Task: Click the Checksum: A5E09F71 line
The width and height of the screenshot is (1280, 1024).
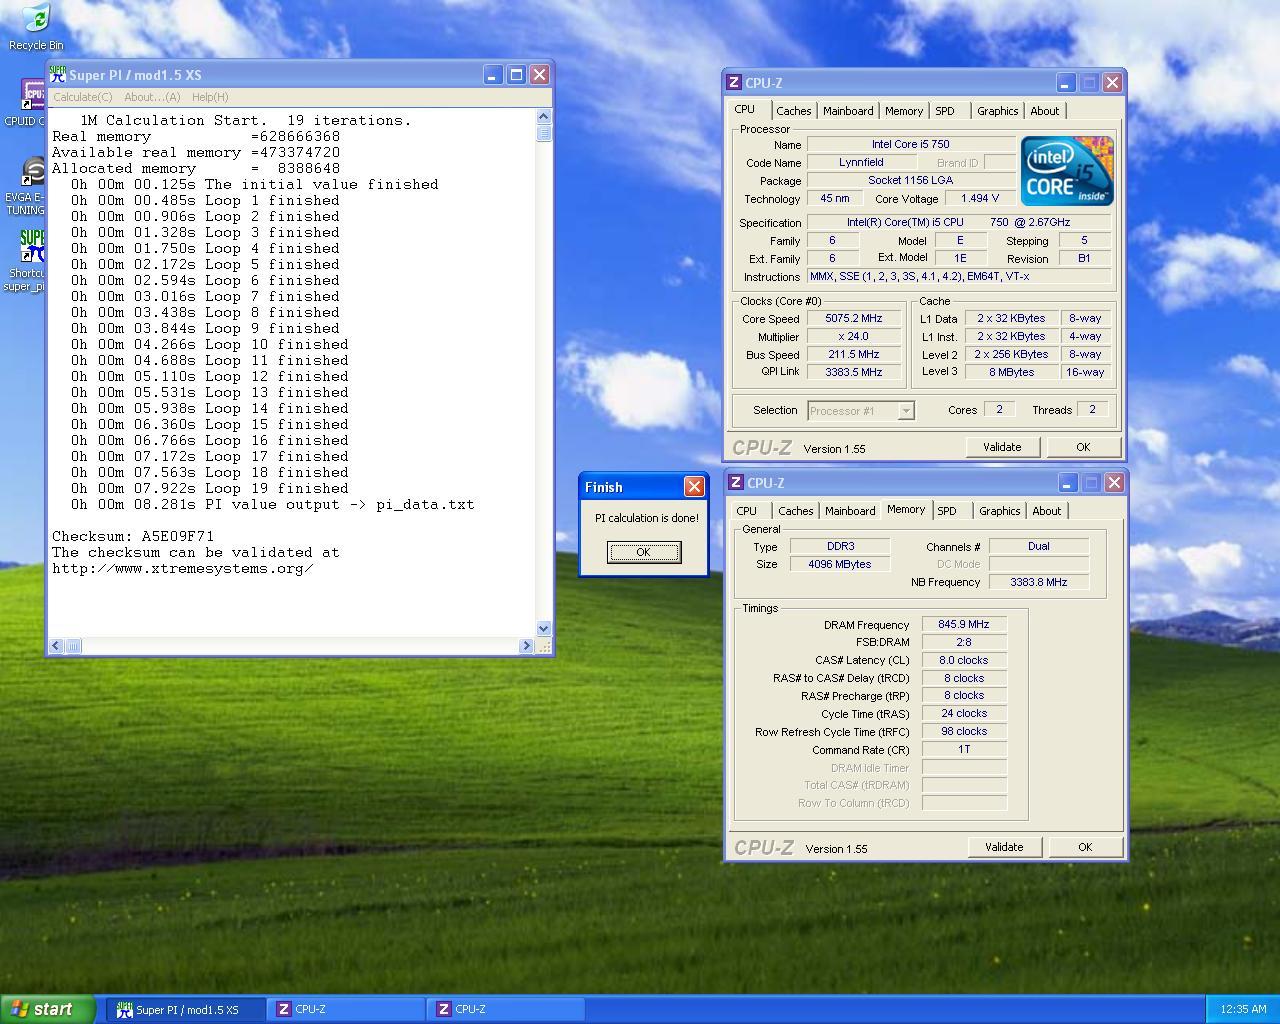Action: click(133, 536)
